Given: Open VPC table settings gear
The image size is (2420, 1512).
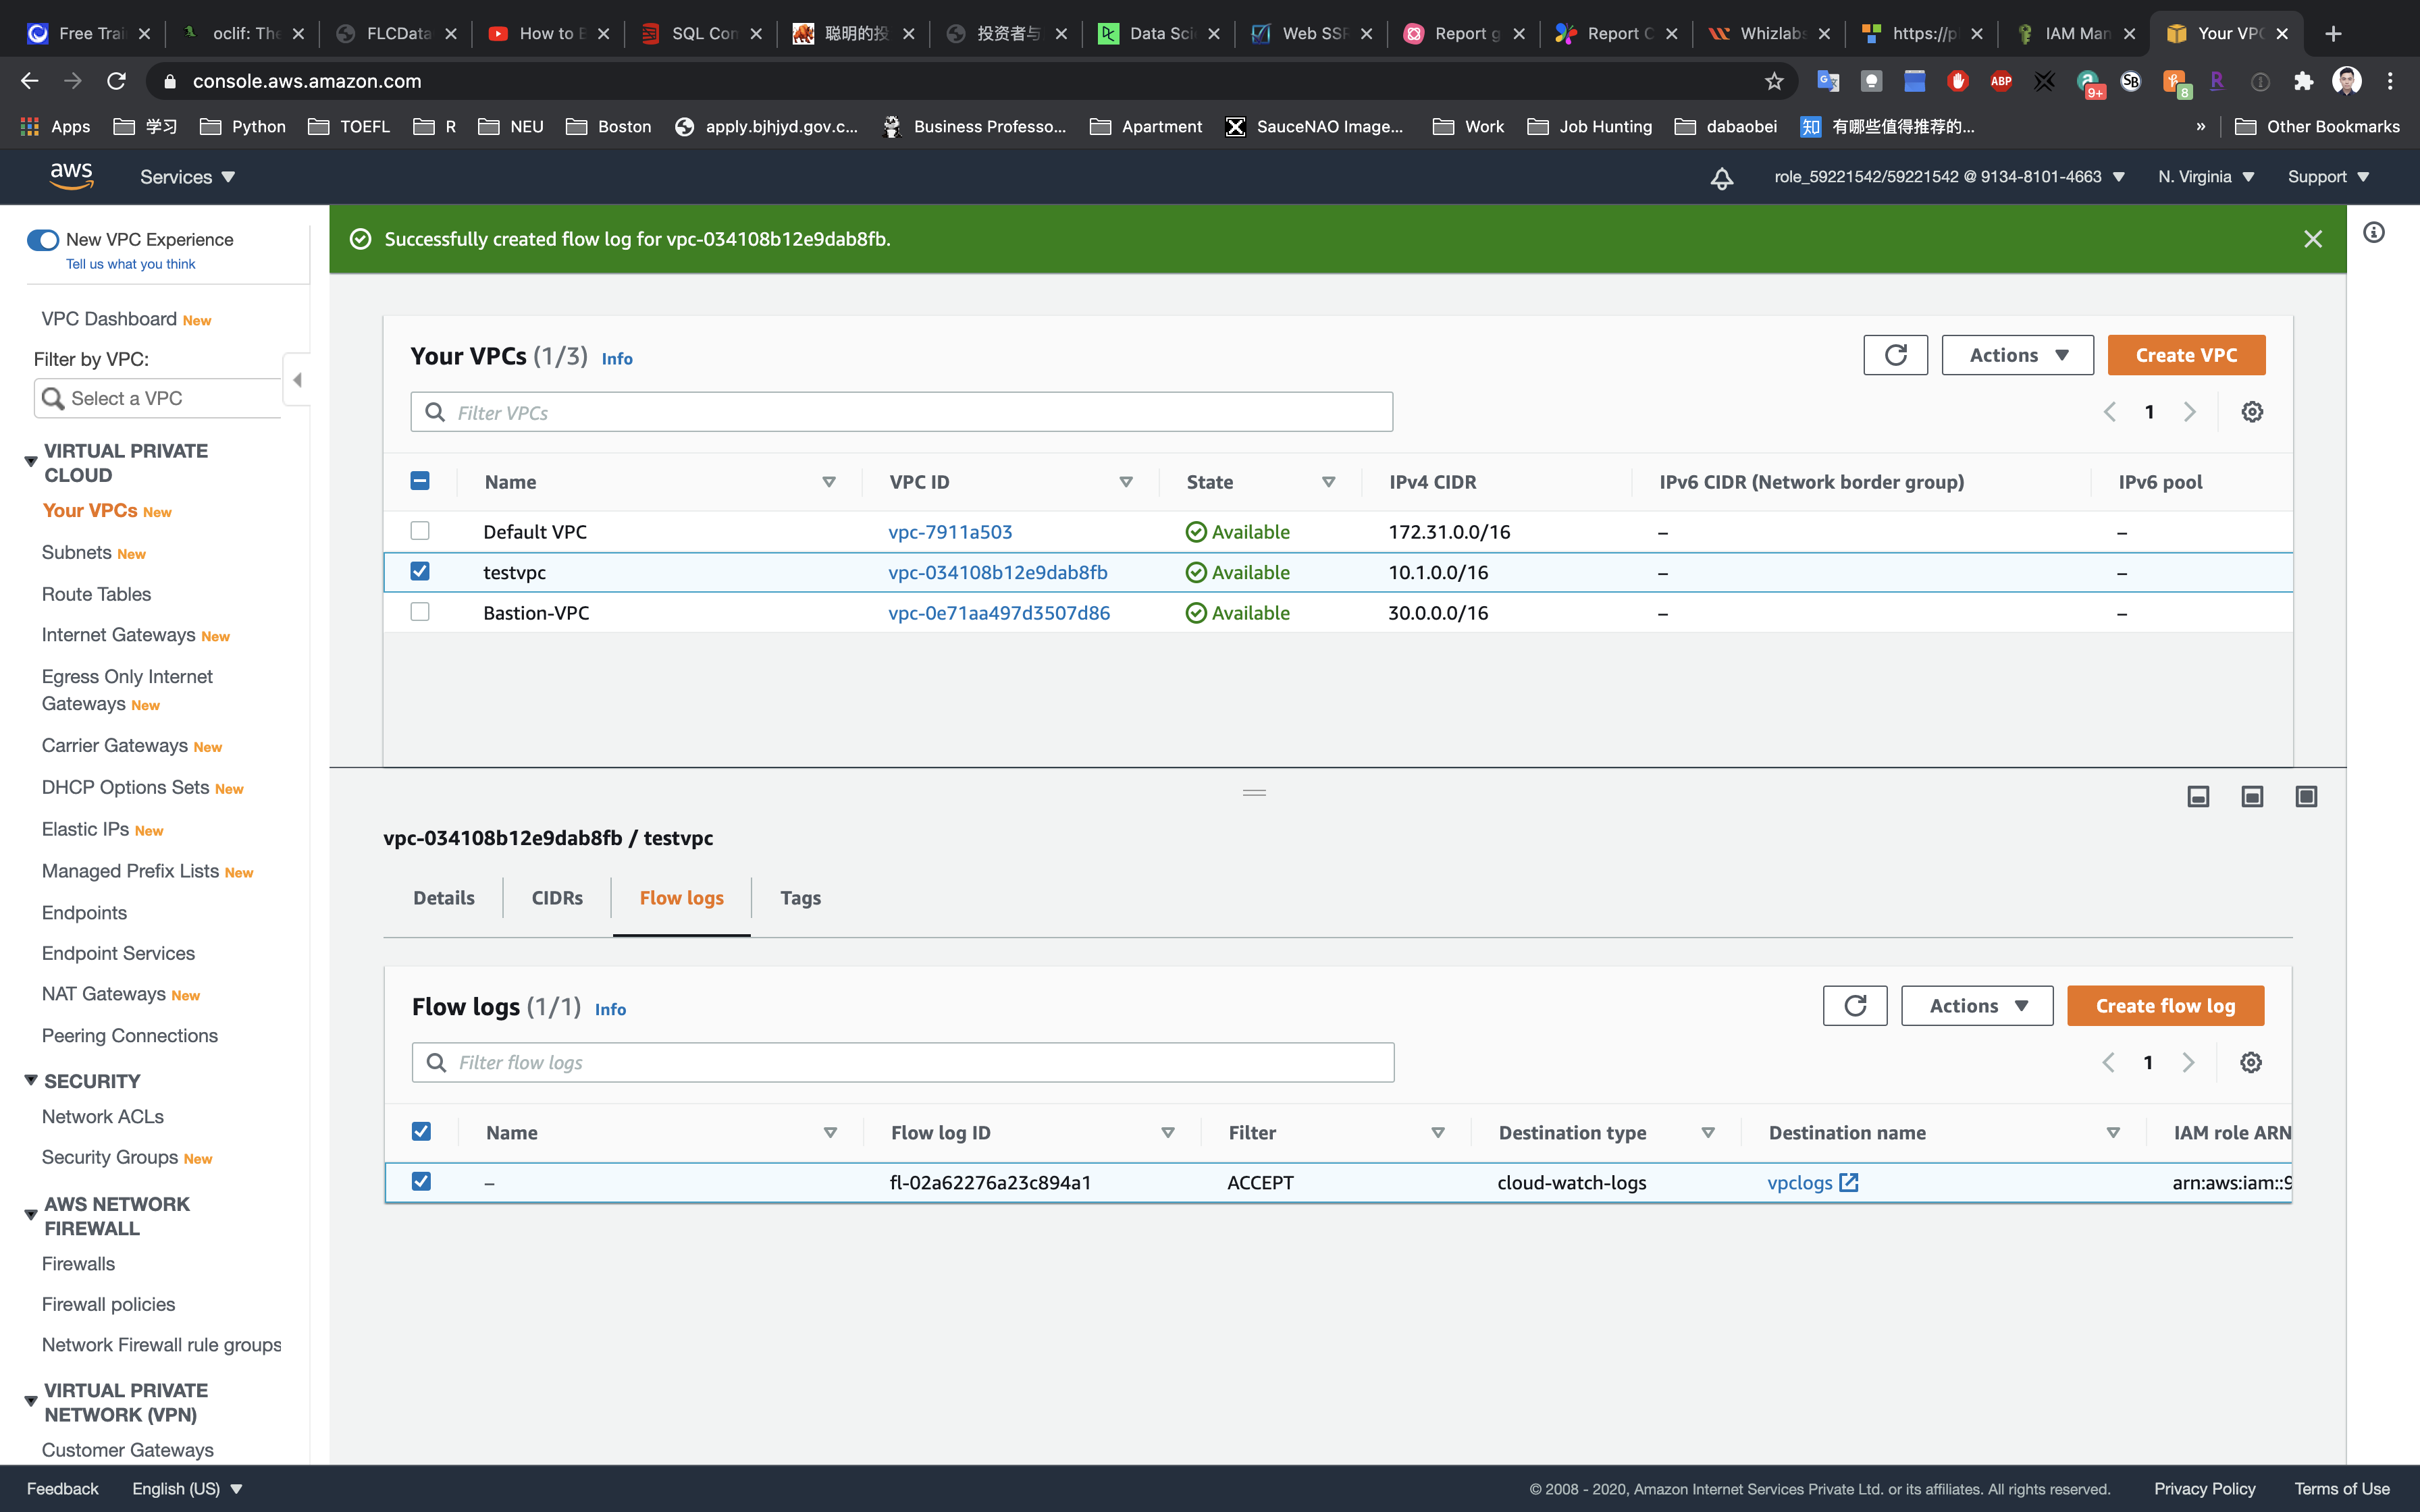Looking at the screenshot, I should [x=2252, y=412].
